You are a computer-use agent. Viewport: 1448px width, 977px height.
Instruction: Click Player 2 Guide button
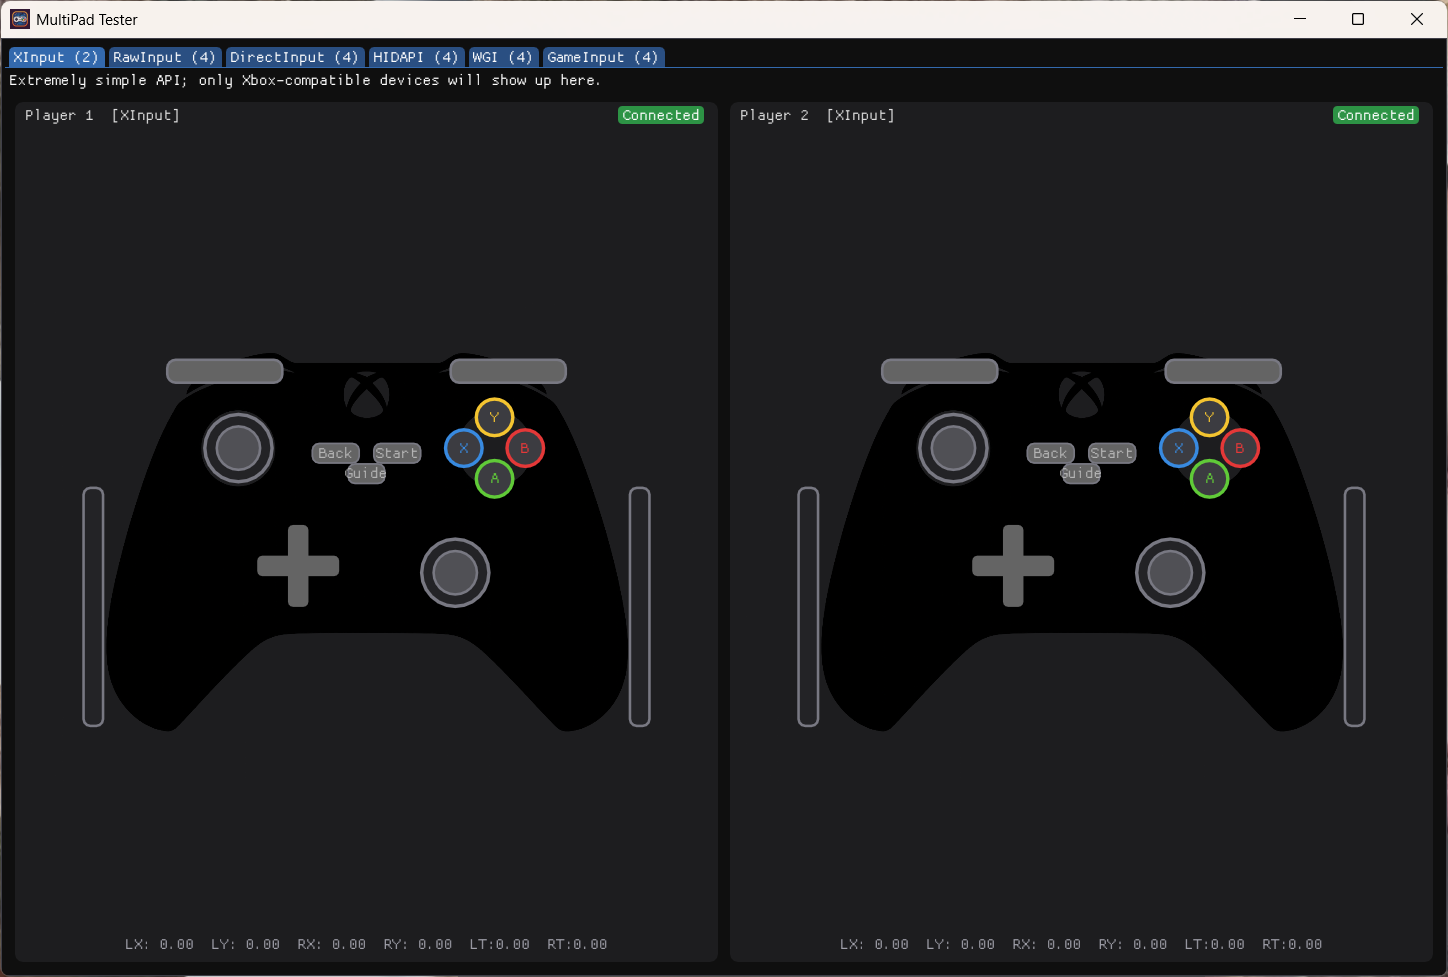pyautogui.click(x=1081, y=473)
